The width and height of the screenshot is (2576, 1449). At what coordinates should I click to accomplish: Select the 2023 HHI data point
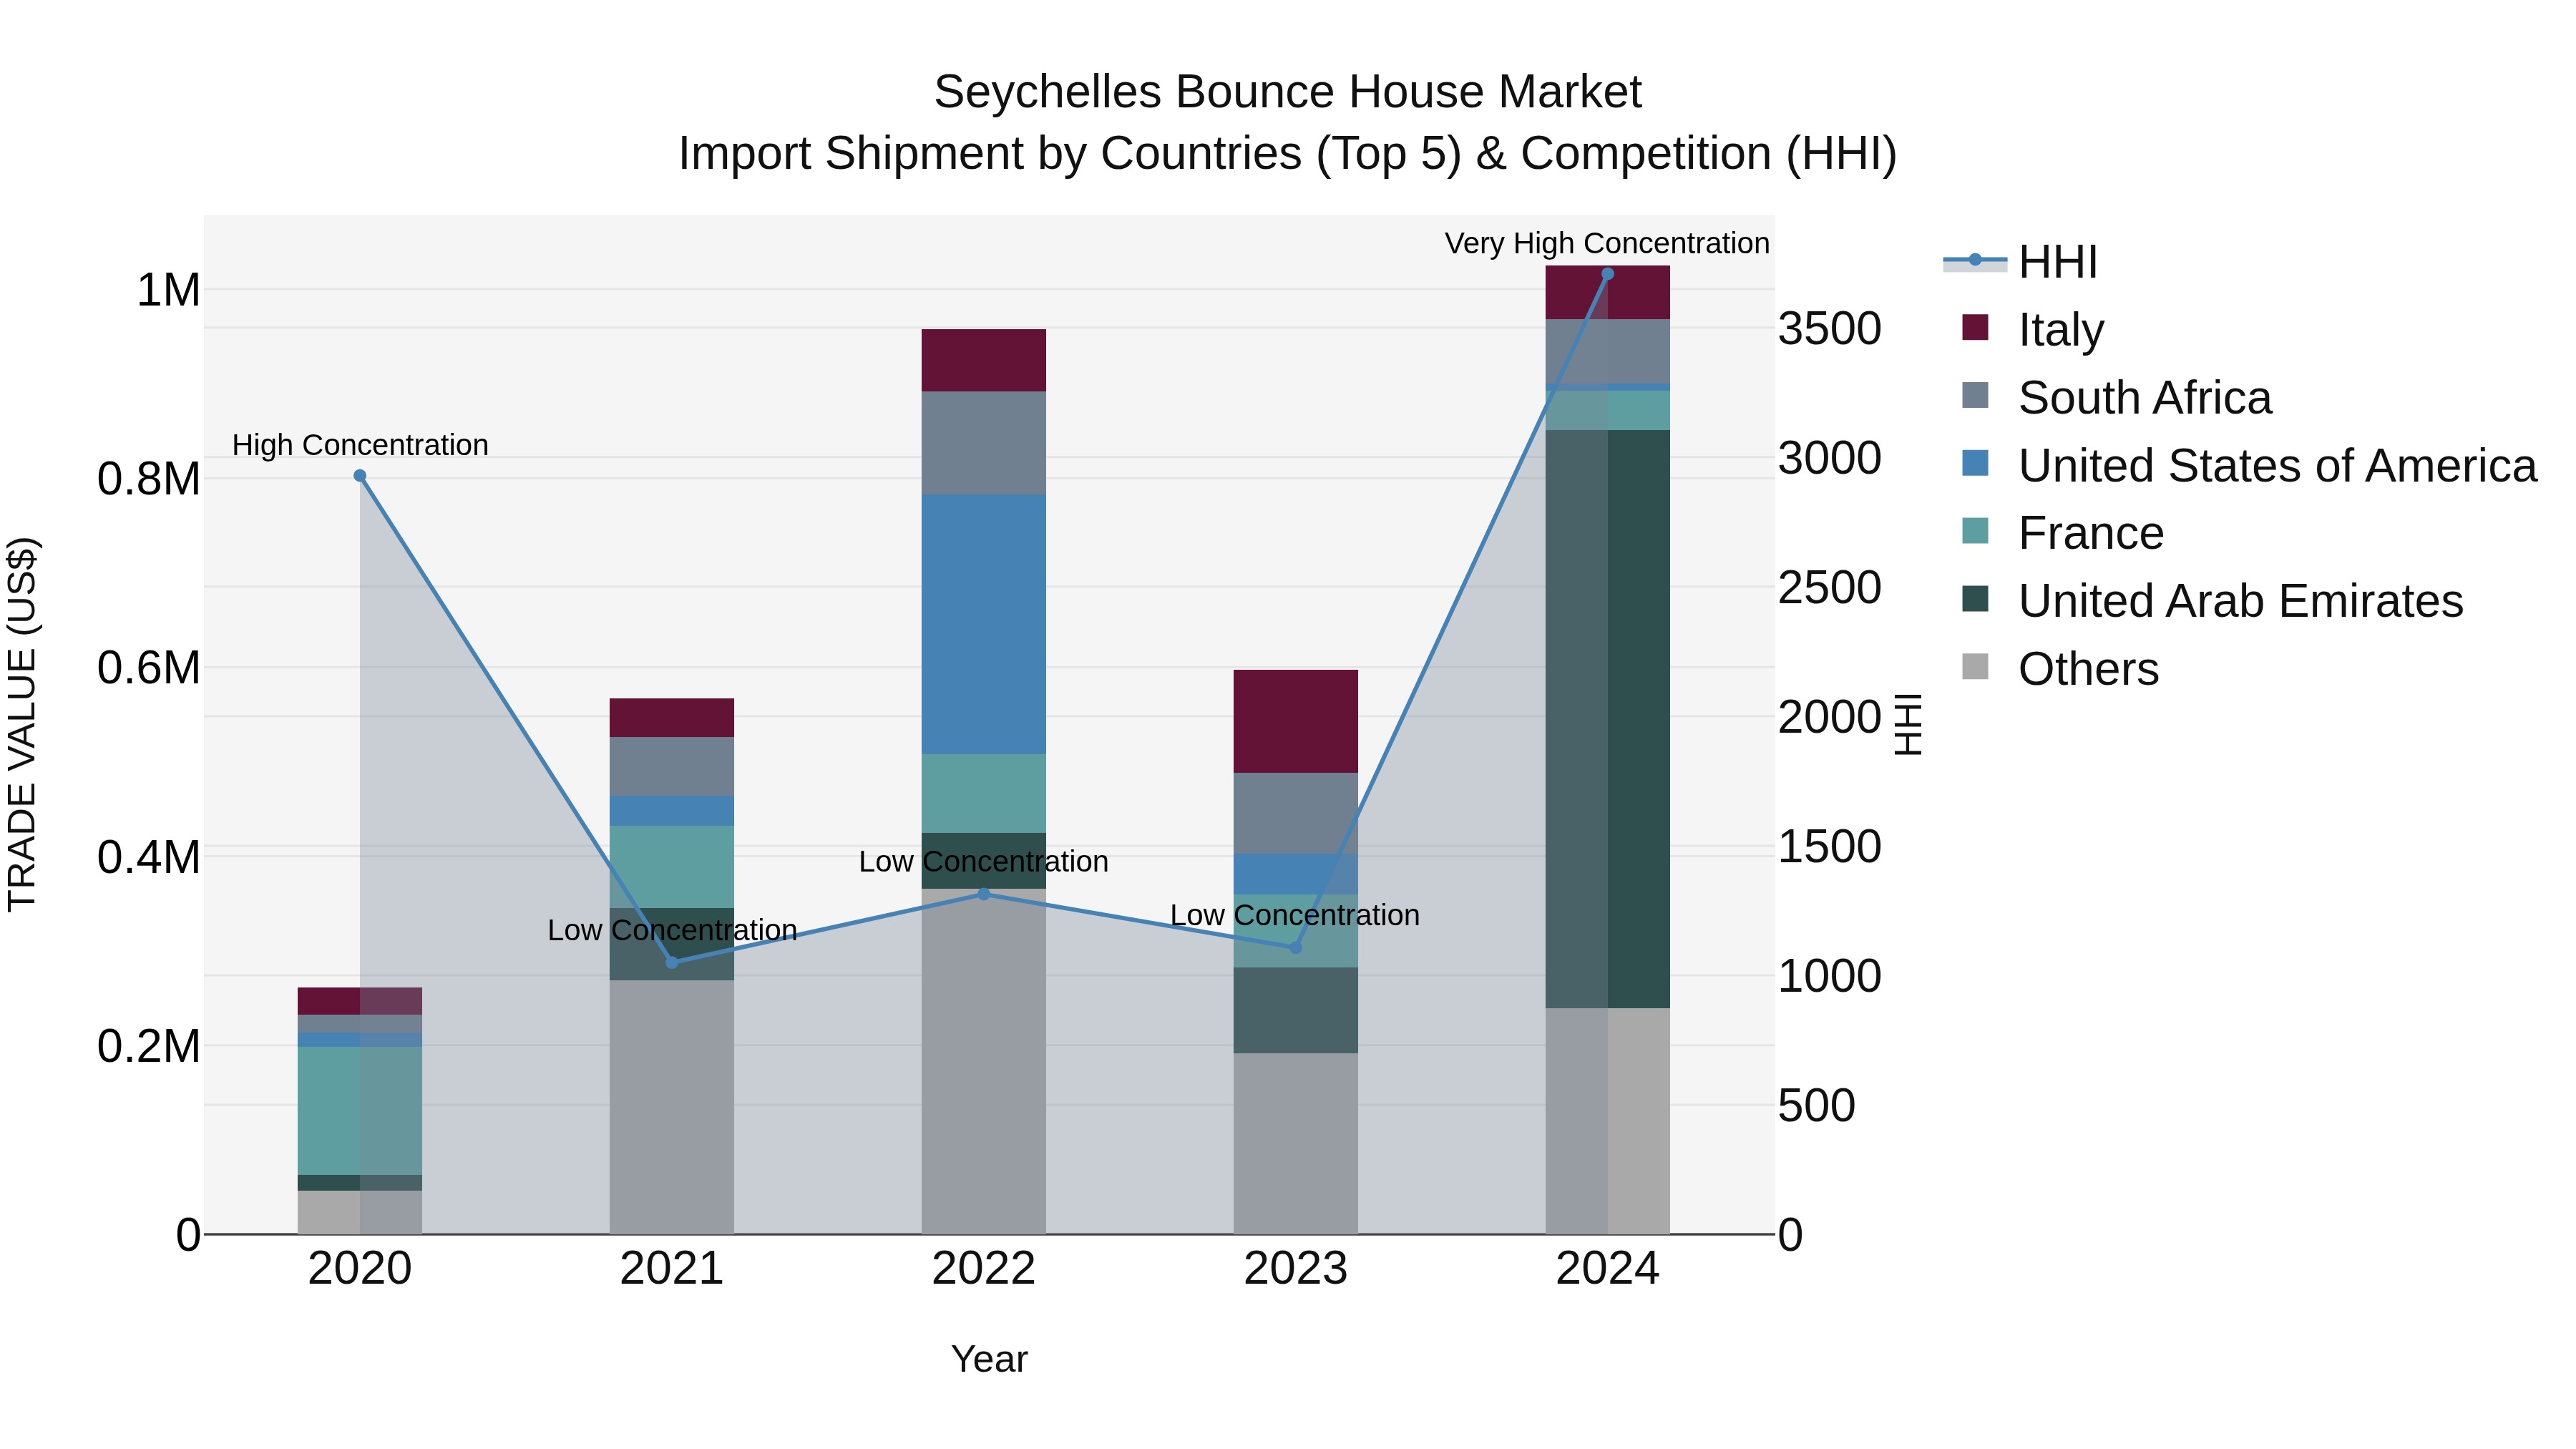[x=1296, y=948]
